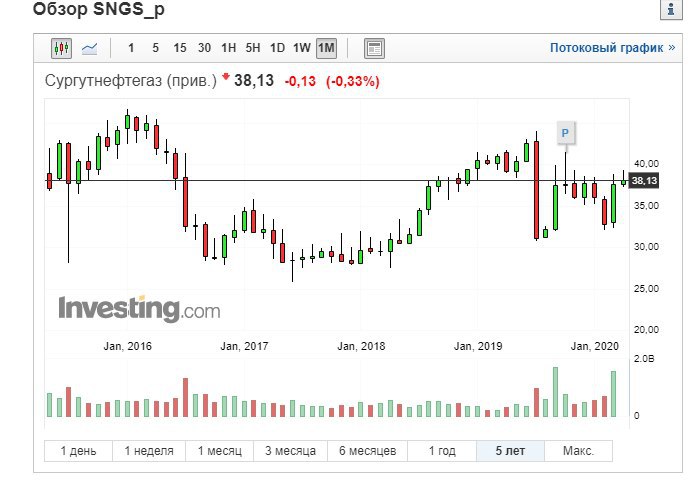The image size is (692, 482).
Task: Select the 1 год range tab
Action: (441, 451)
